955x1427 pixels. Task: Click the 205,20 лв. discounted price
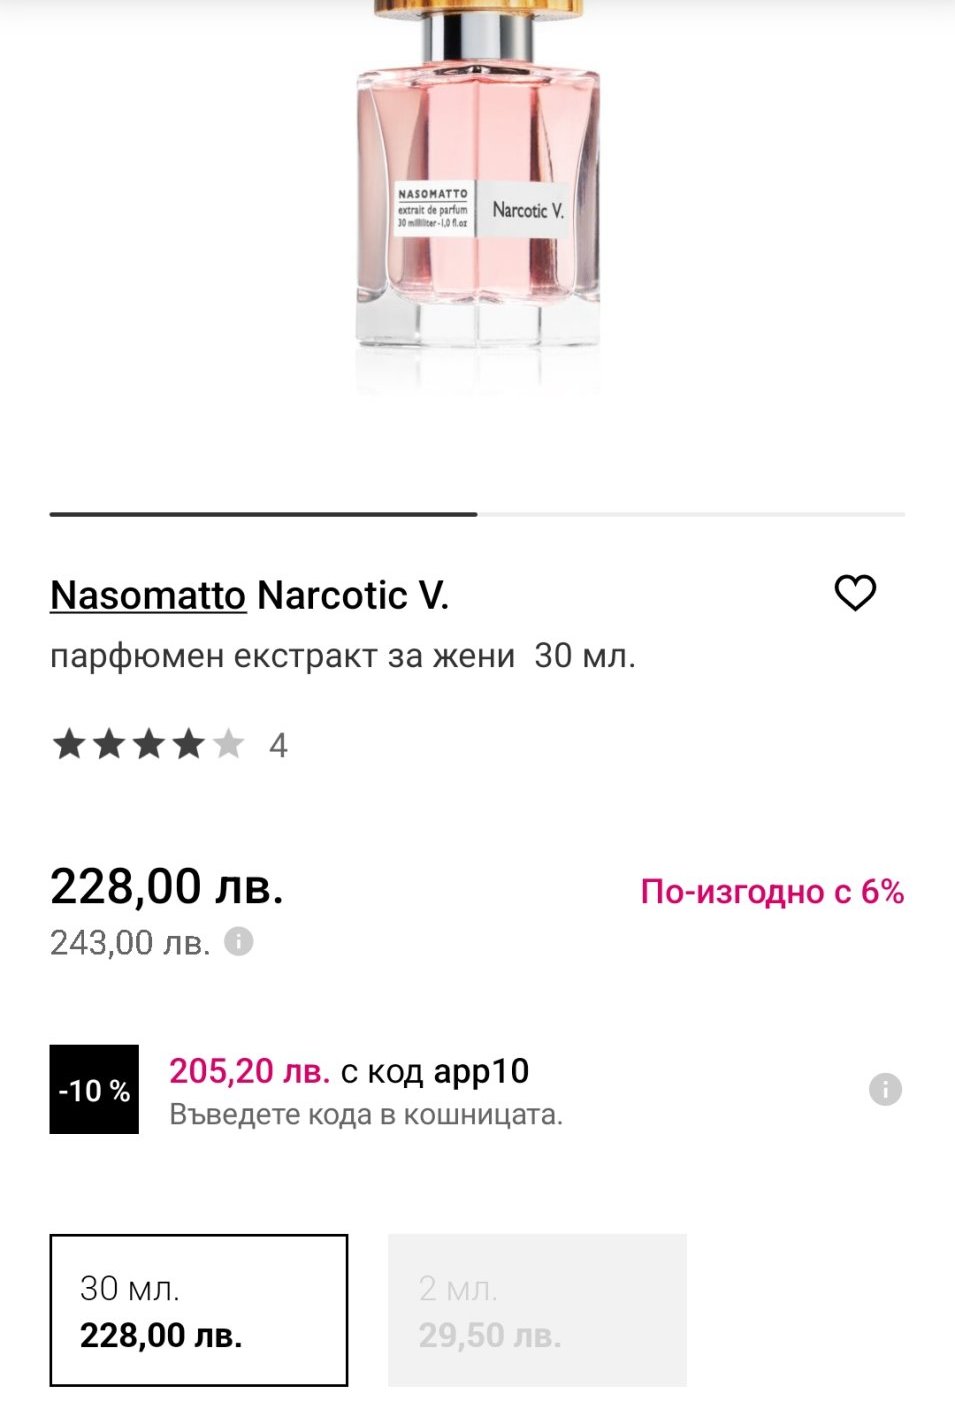point(249,1071)
